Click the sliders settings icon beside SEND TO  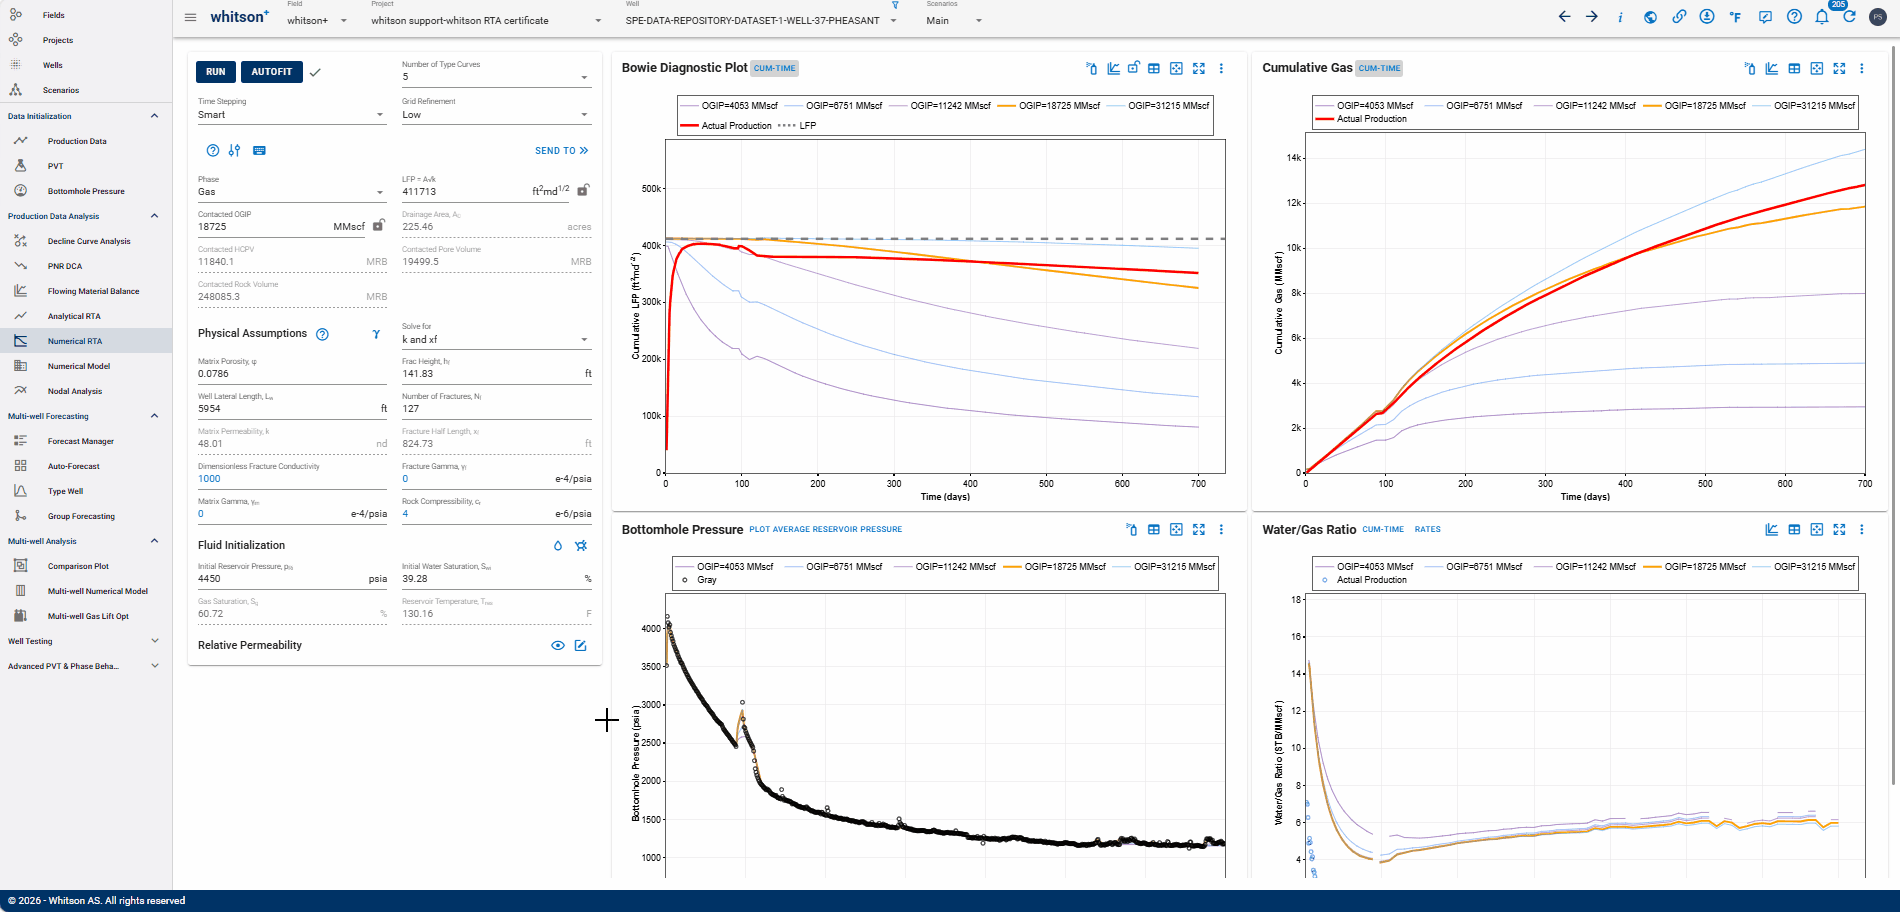tap(234, 150)
